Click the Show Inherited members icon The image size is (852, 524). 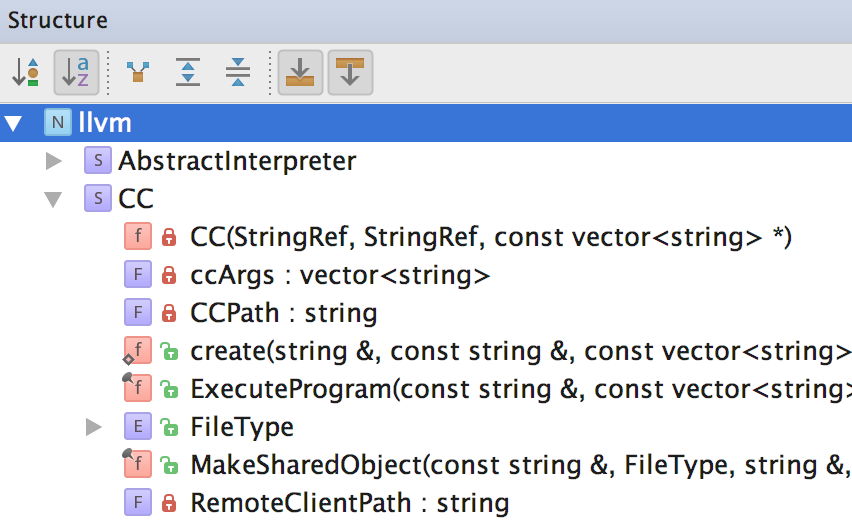pos(138,72)
